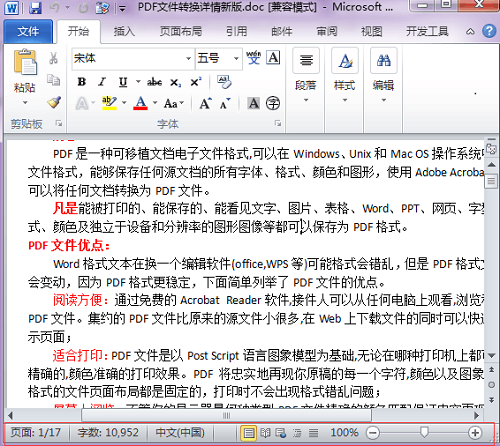Expand the 粘贴 paste options arrow
The image size is (500, 446).
coord(25,102)
